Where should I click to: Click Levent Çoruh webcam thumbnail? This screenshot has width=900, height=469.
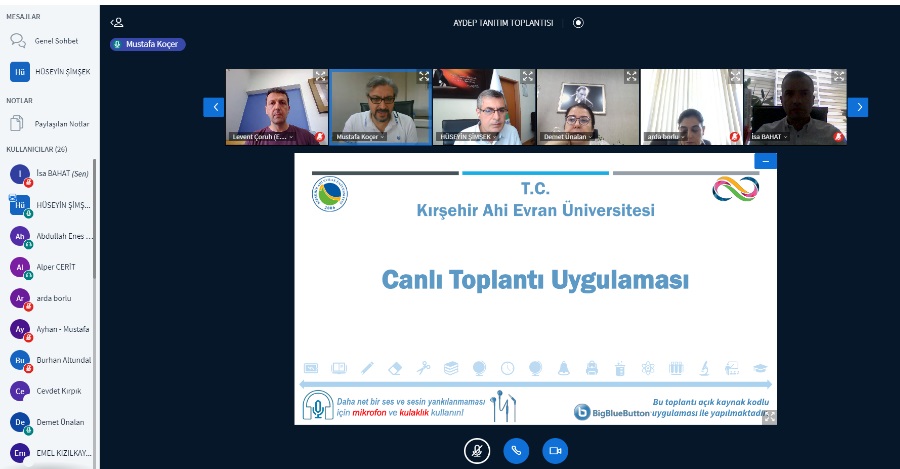(x=277, y=107)
